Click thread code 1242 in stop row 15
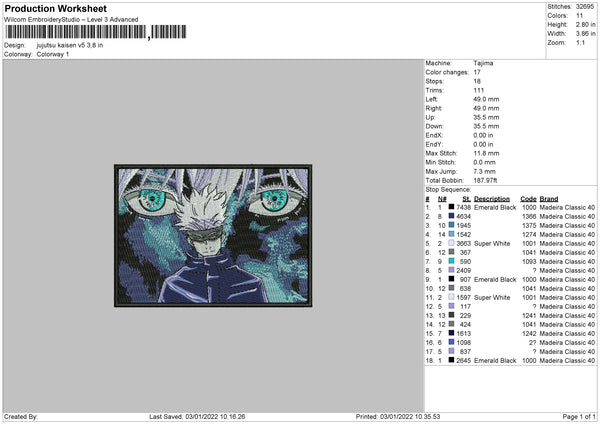The height and width of the screenshot is (424, 600). tap(530, 333)
